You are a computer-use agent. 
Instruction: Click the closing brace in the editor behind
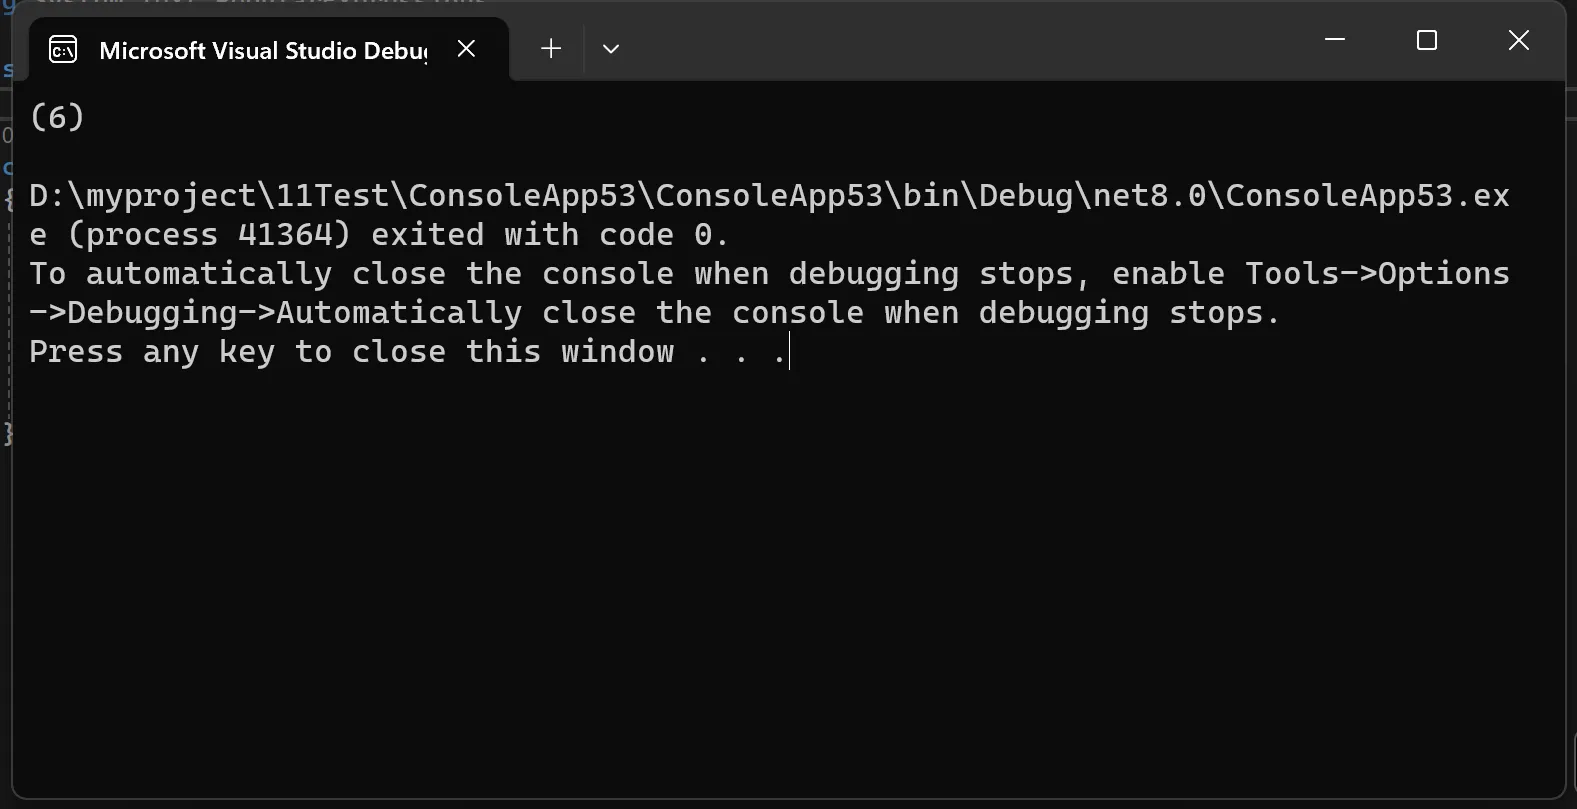click(x=8, y=433)
